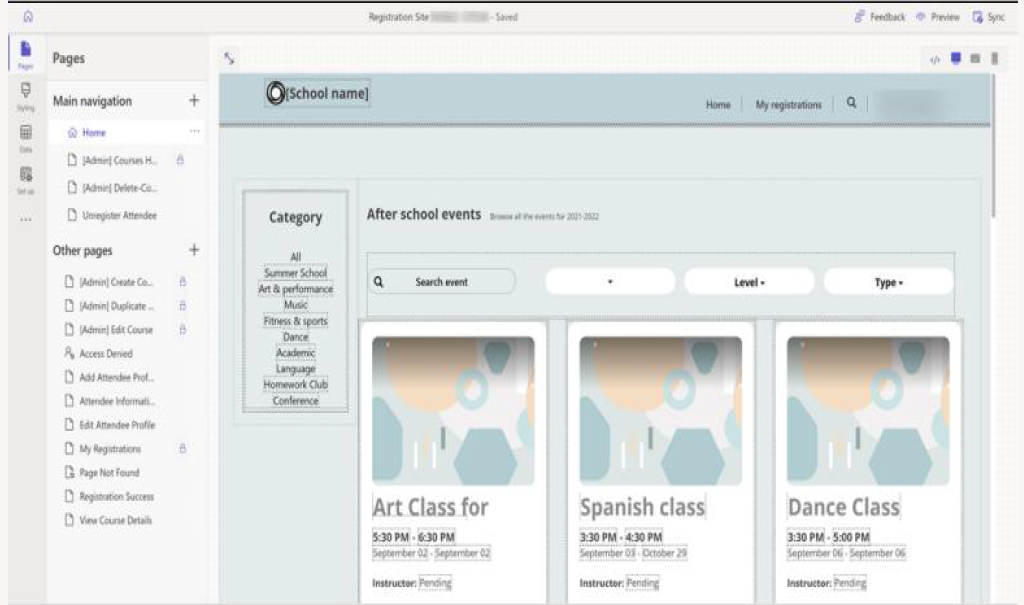Click lock icon beside [Admin] Courses H...
This screenshot has width=1024, height=605.
[x=180, y=160]
